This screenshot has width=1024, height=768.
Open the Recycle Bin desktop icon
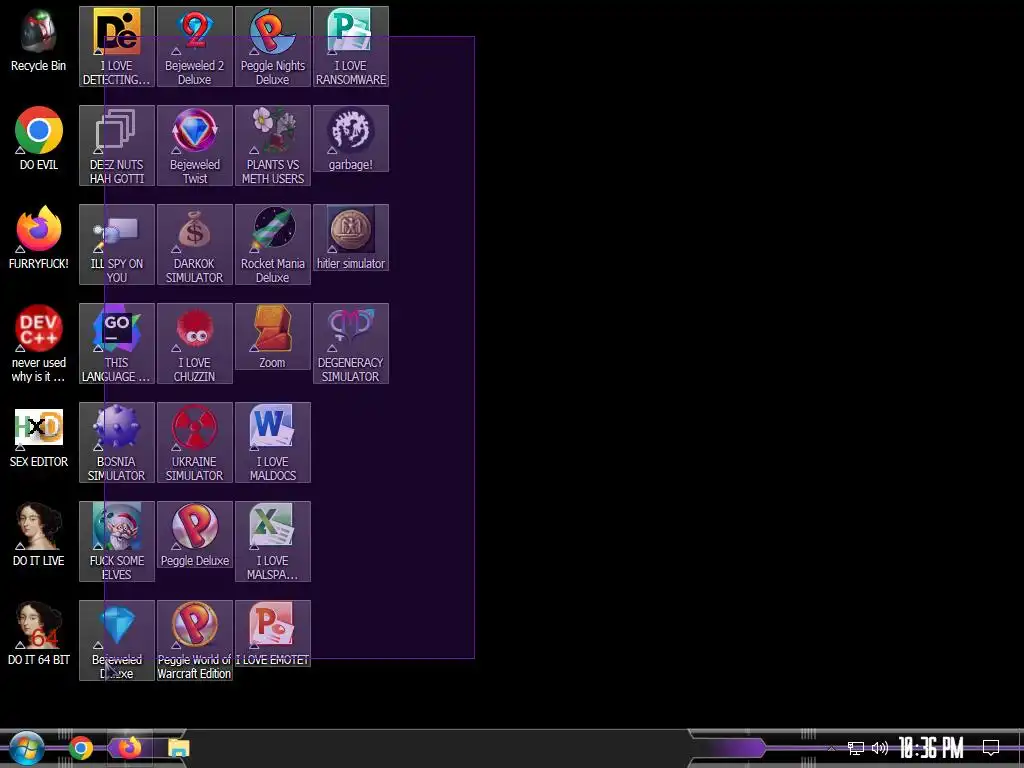tap(39, 40)
